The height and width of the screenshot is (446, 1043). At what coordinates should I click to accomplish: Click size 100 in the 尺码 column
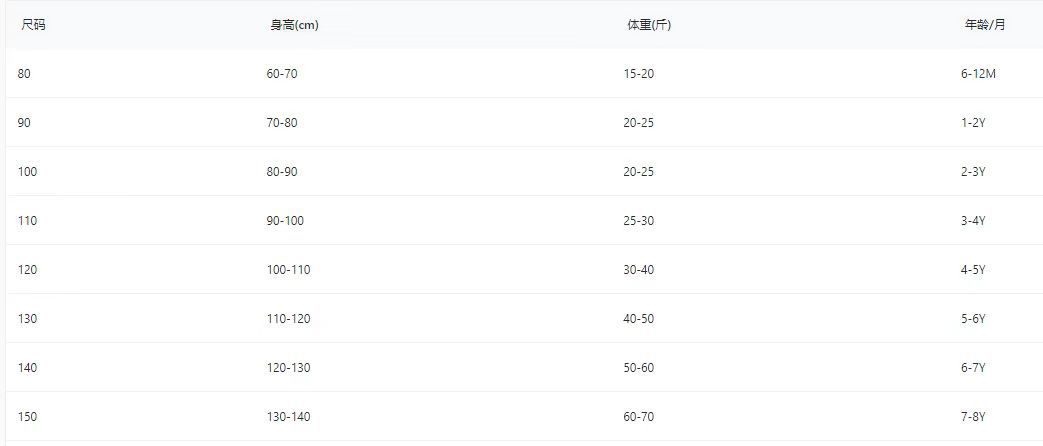(27, 172)
